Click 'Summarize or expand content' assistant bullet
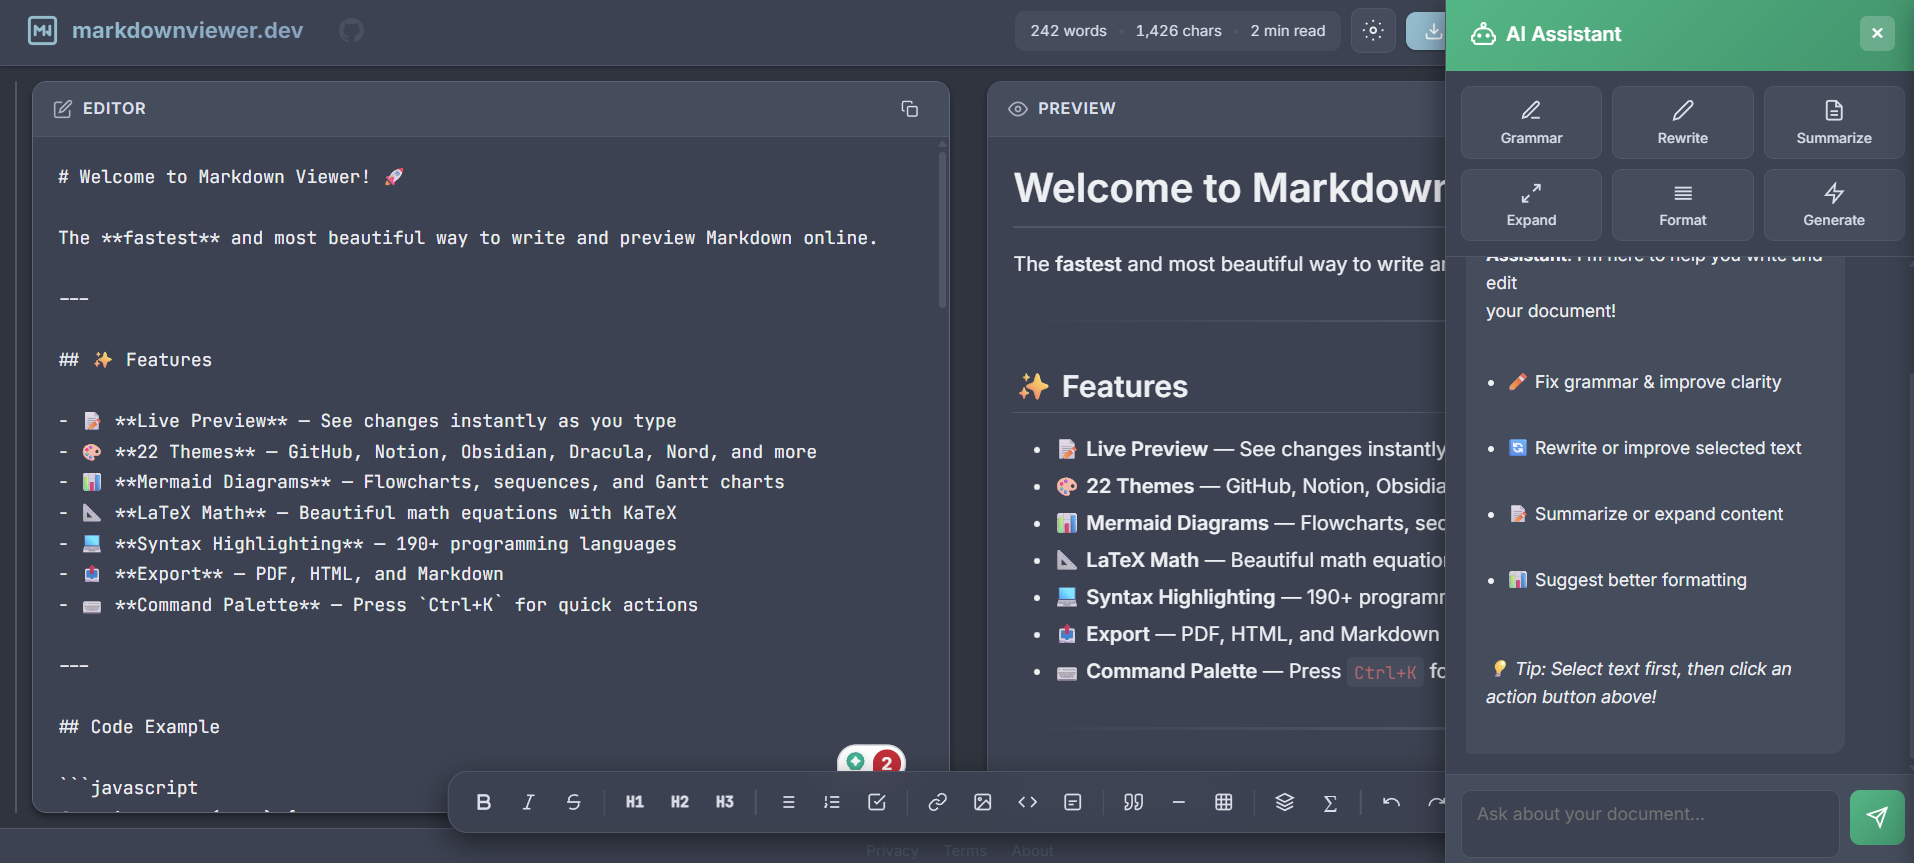The height and width of the screenshot is (863, 1914). 1658,514
